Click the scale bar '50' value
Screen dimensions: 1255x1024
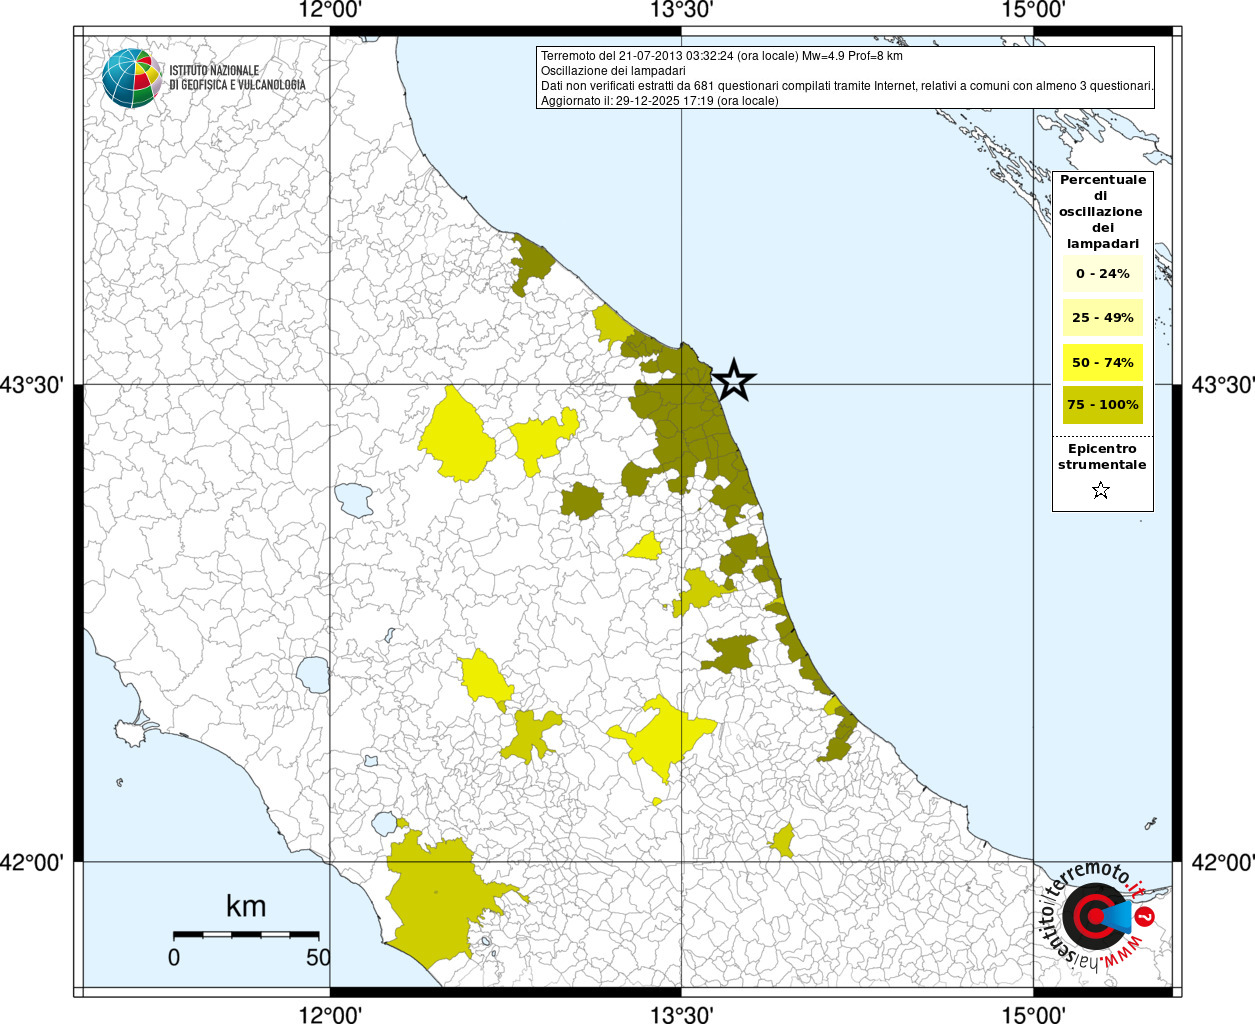coord(318,957)
